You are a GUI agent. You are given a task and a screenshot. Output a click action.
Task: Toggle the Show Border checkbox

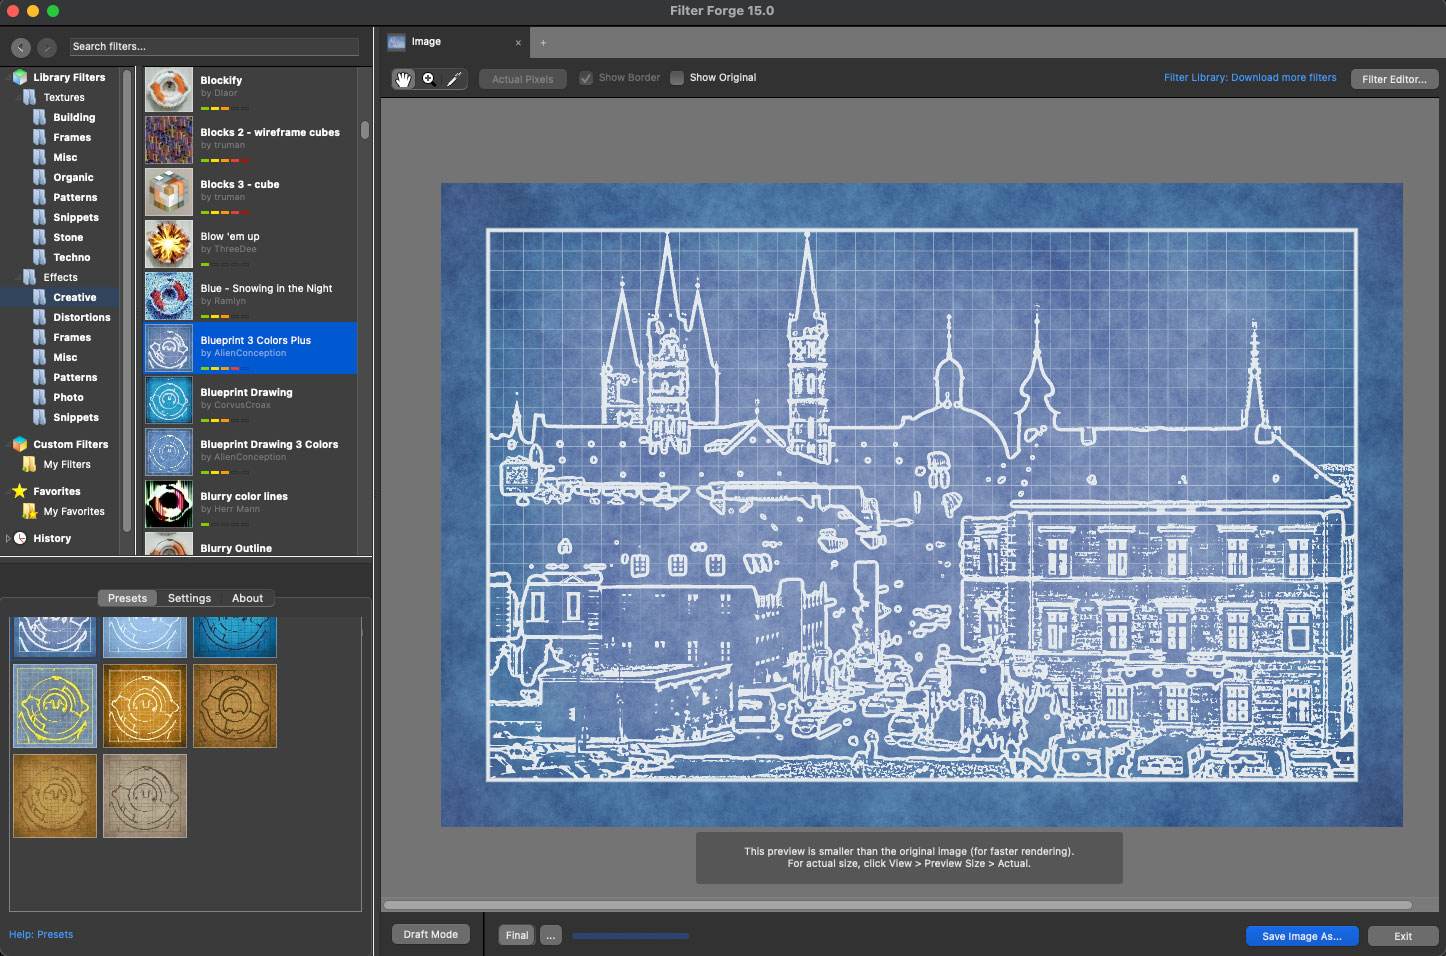click(x=586, y=78)
